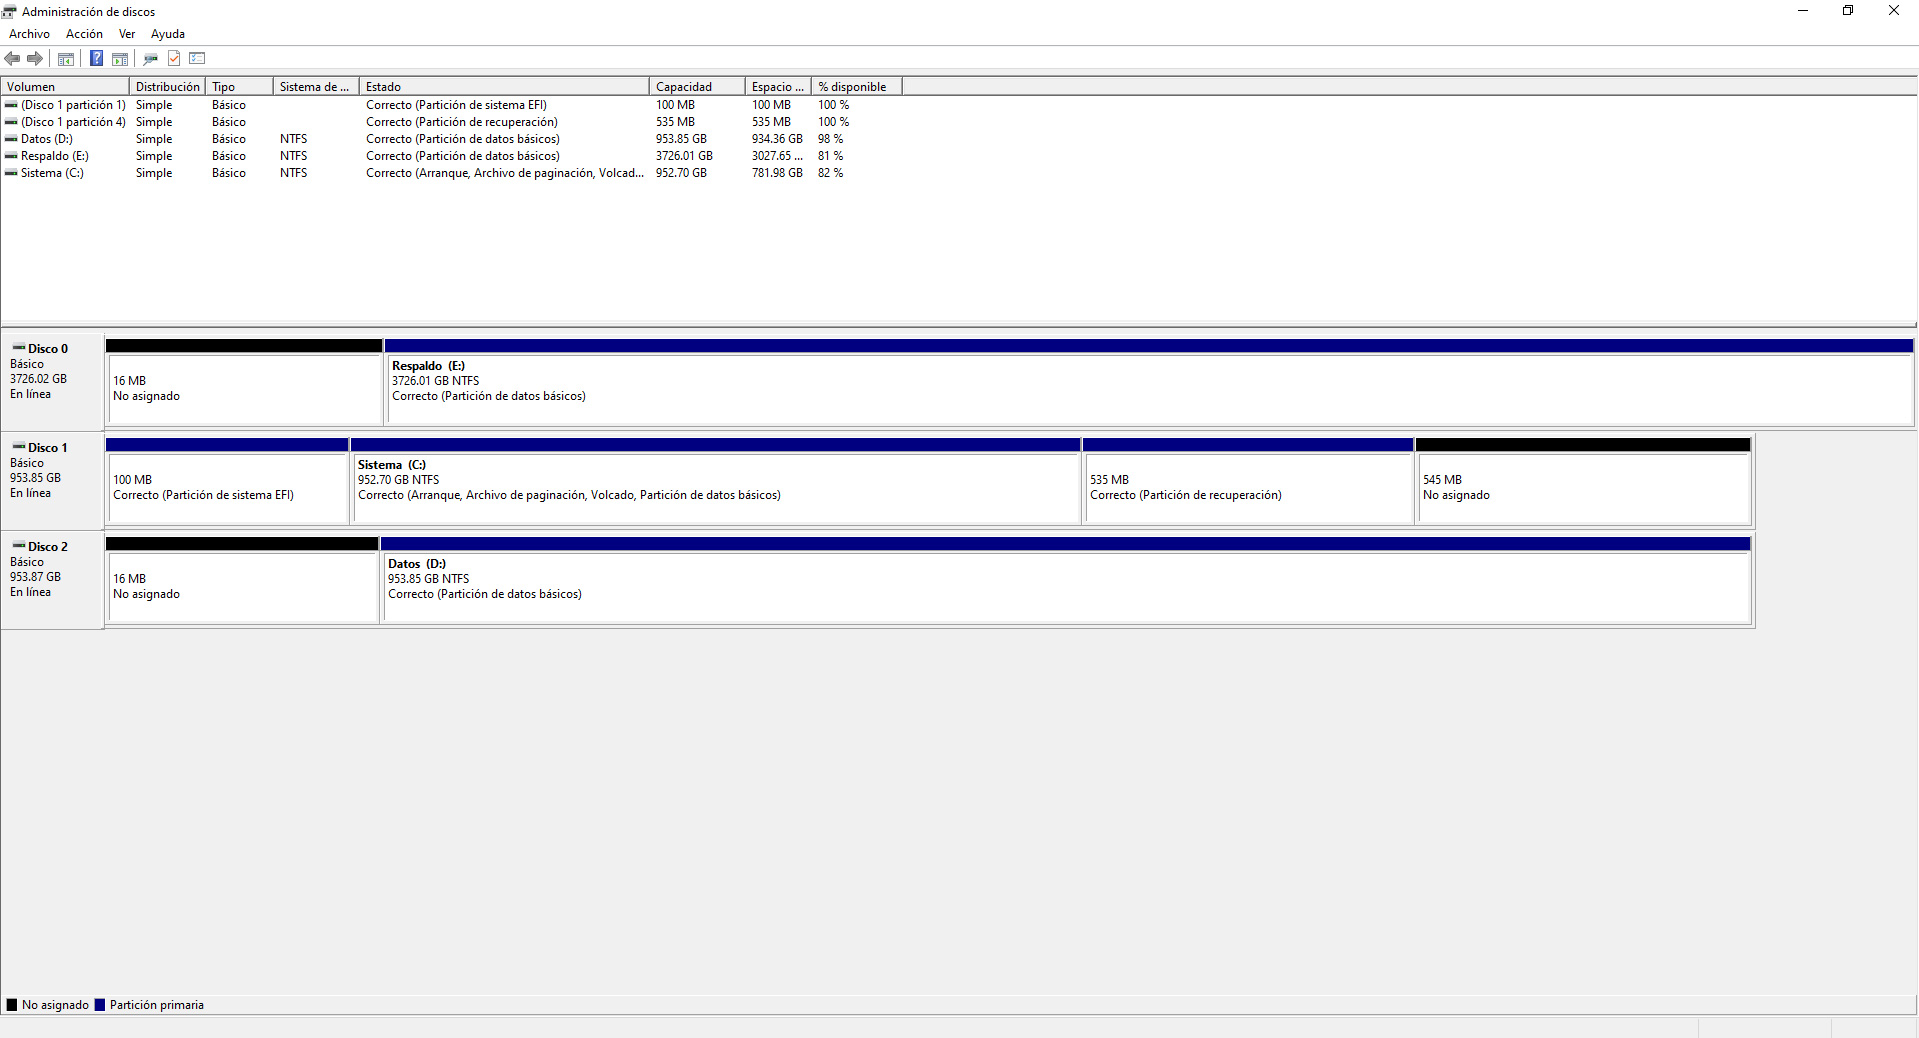Viewport: 1919px width, 1038px height.
Task: Sort by the Espacio... column header
Action: click(778, 87)
